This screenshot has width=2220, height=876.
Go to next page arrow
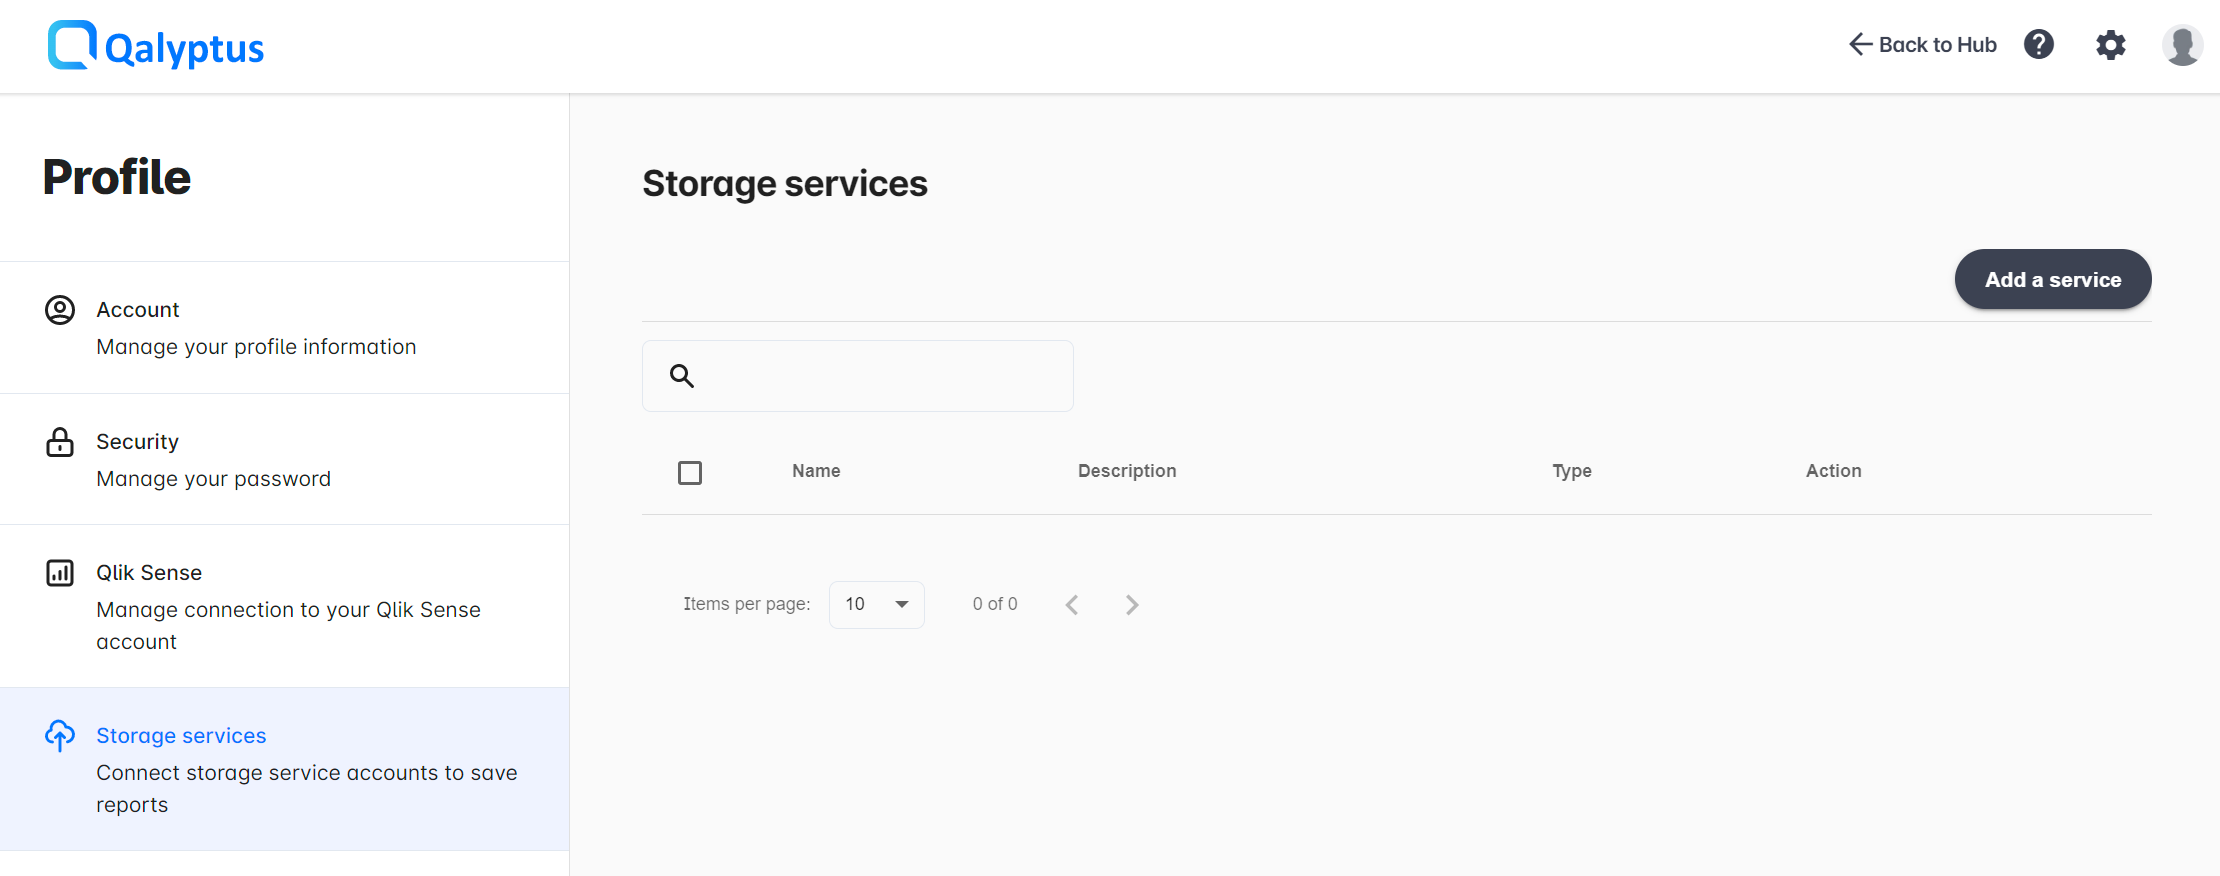tap(1132, 605)
